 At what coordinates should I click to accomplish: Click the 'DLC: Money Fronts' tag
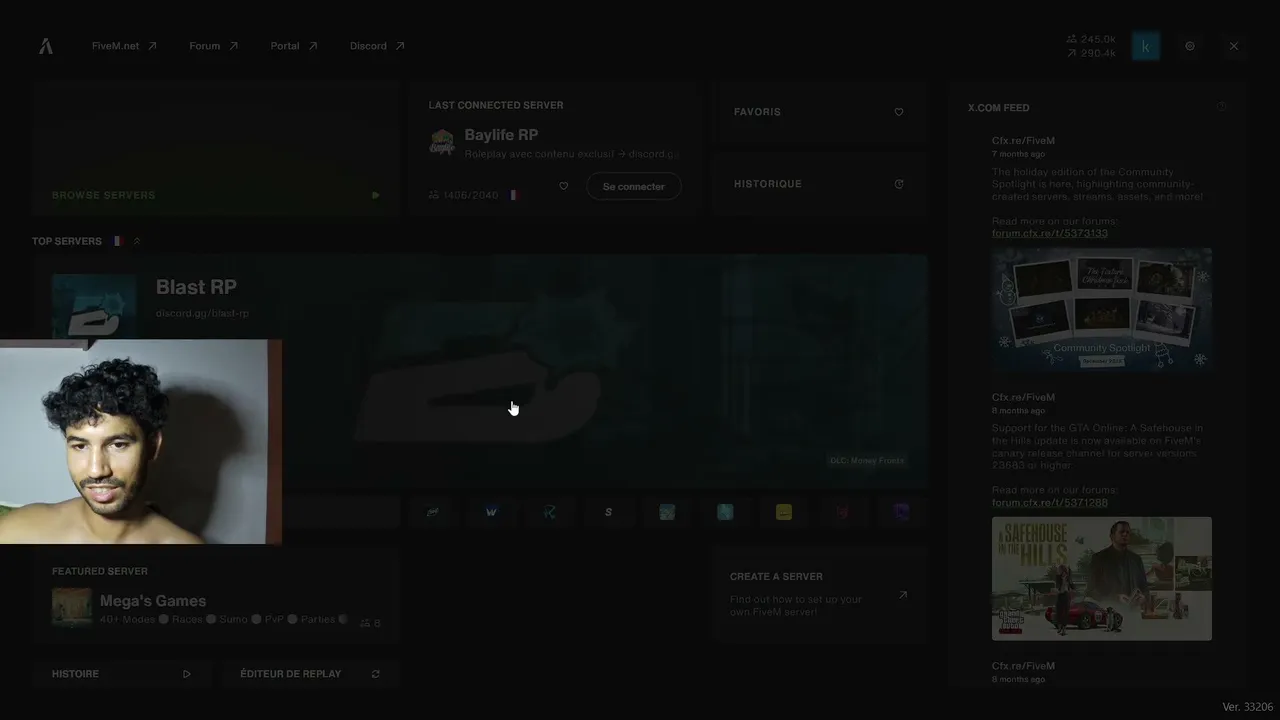[x=867, y=461]
